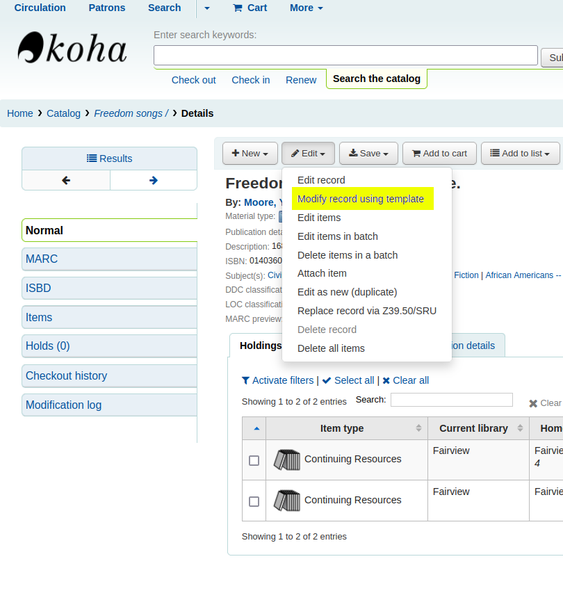This screenshot has width=563, height=600.
Task: Open Circulation in the top navigation
Action: (40, 8)
